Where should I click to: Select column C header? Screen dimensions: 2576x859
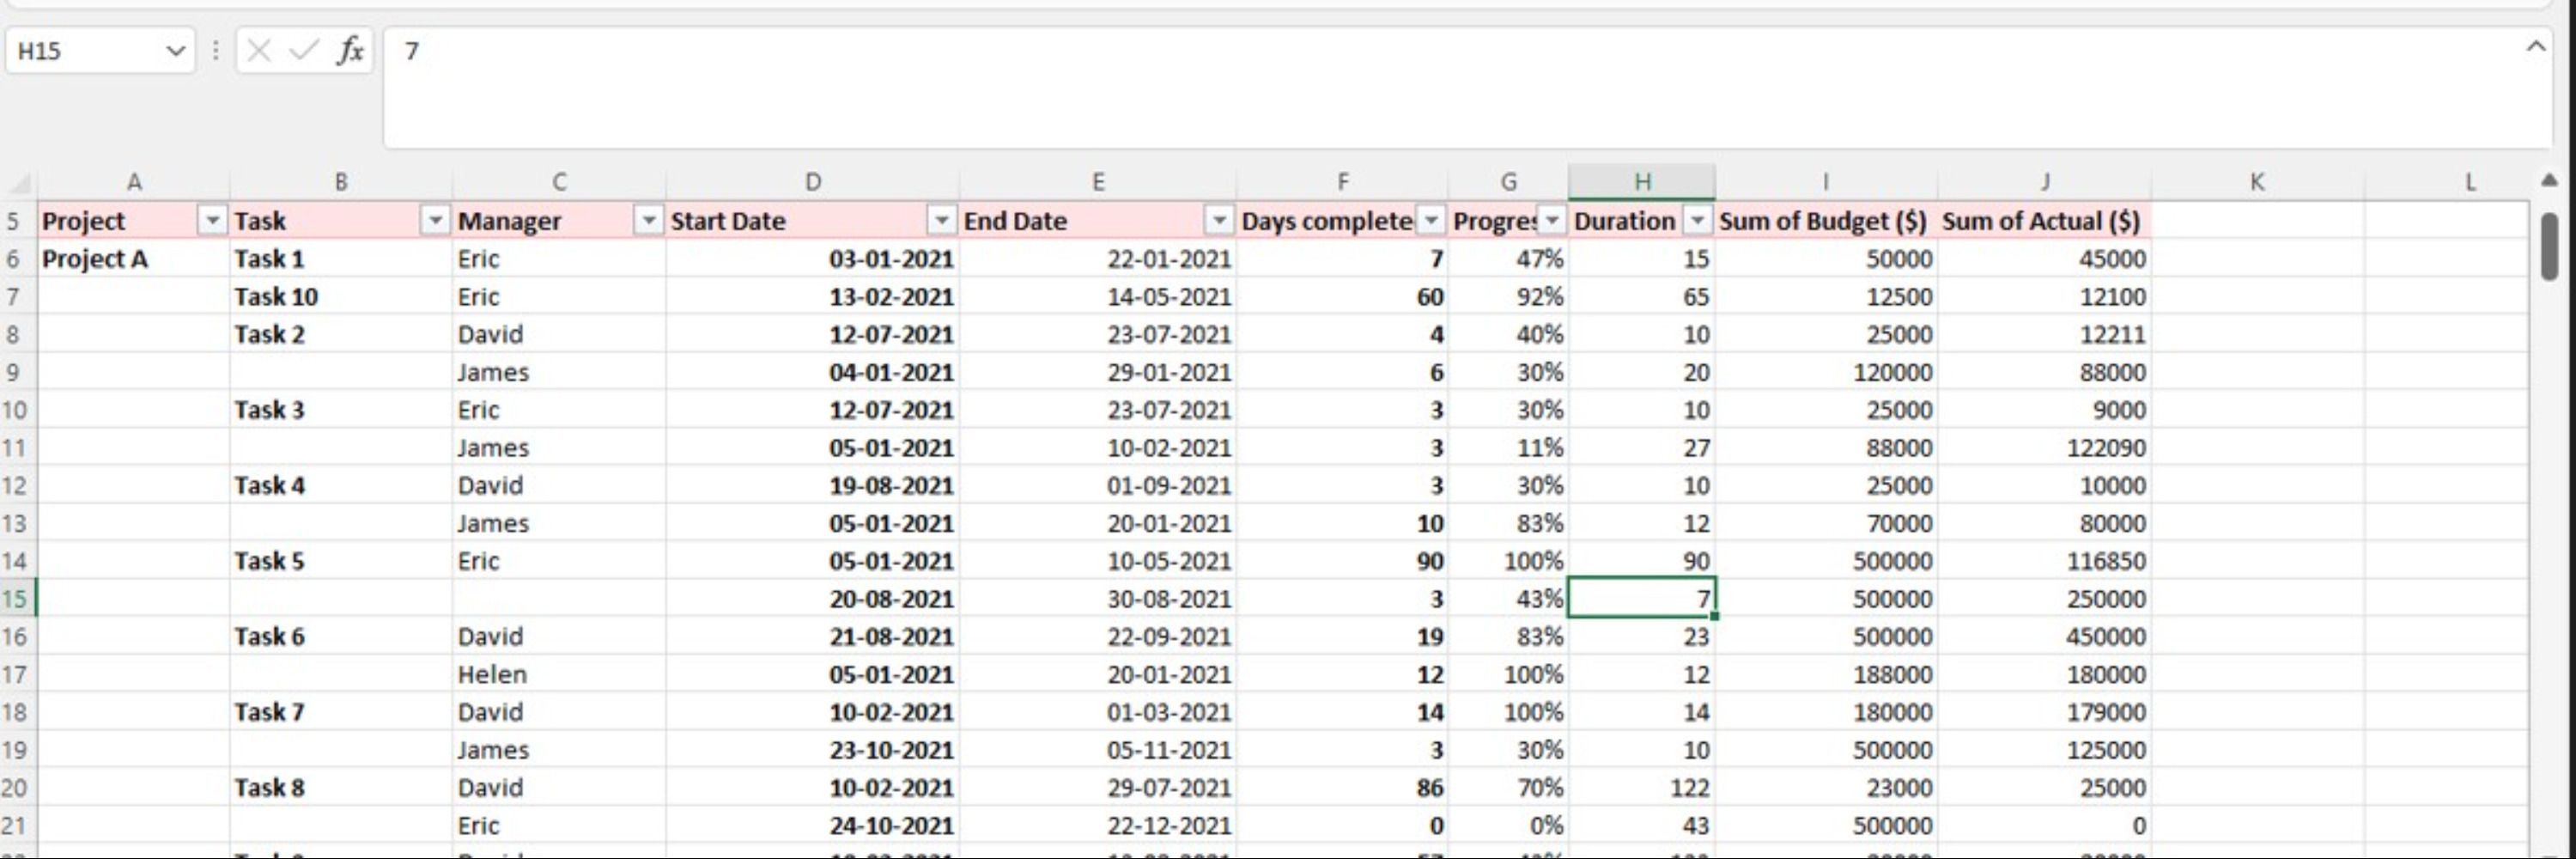coord(559,182)
